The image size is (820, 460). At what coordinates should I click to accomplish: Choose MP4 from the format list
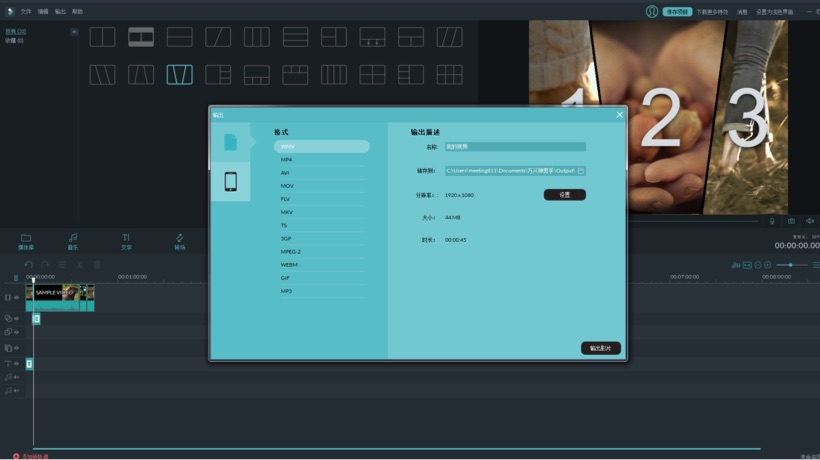(x=287, y=160)
